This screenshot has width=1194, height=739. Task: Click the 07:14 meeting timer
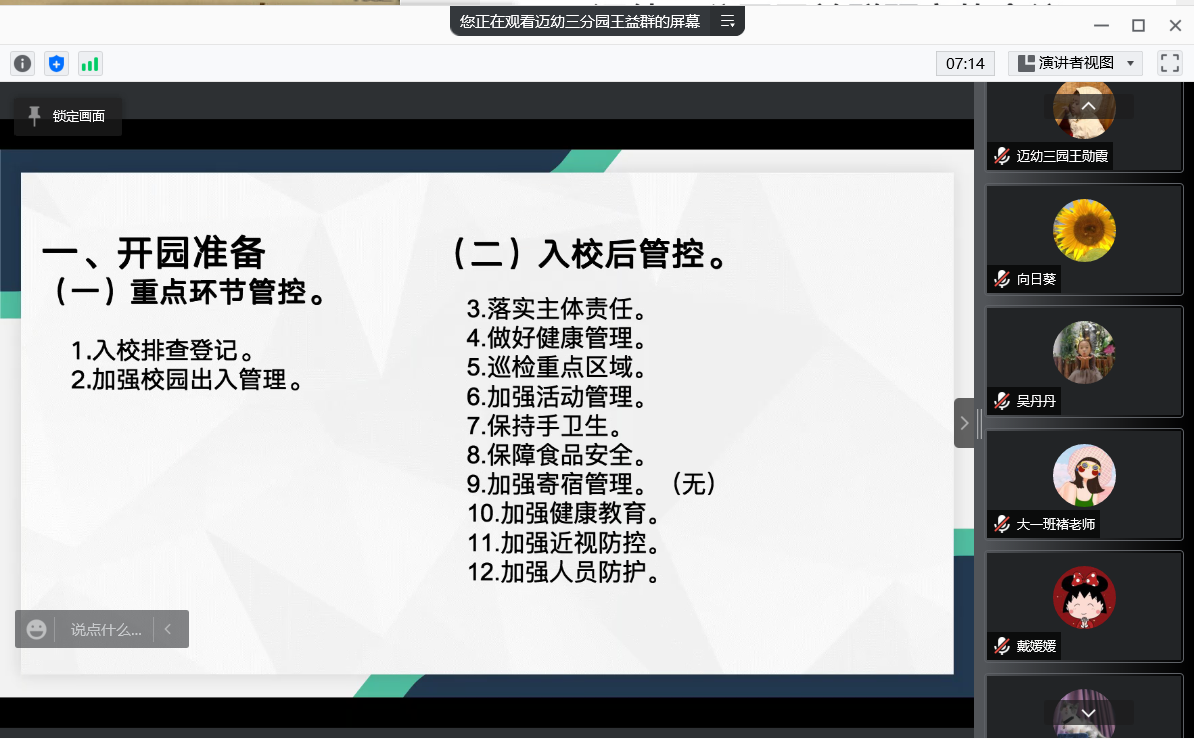965,63
